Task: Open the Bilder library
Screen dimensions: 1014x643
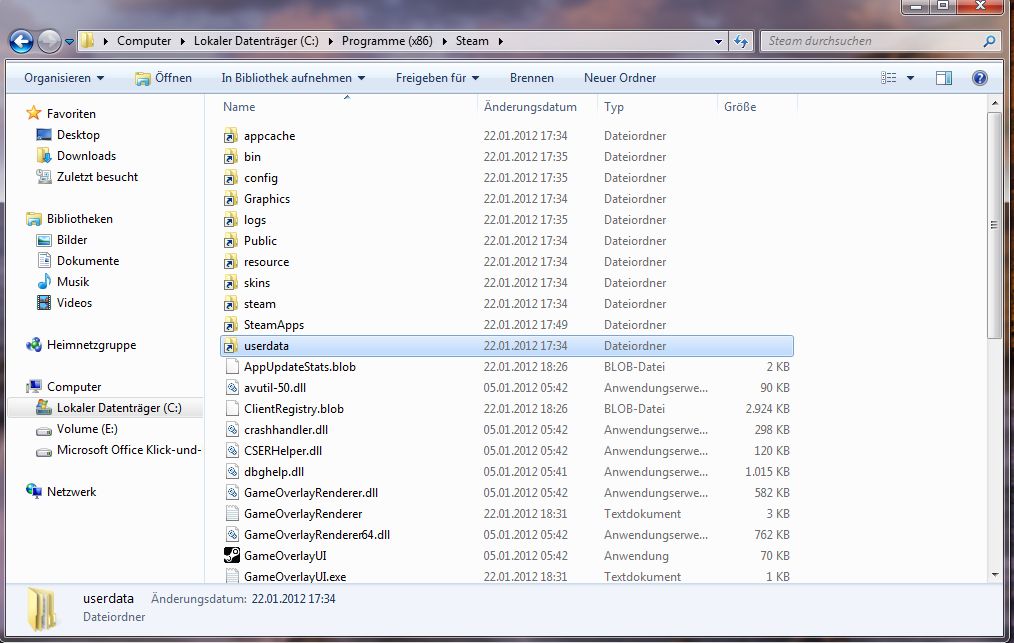Action: [72, 240]
